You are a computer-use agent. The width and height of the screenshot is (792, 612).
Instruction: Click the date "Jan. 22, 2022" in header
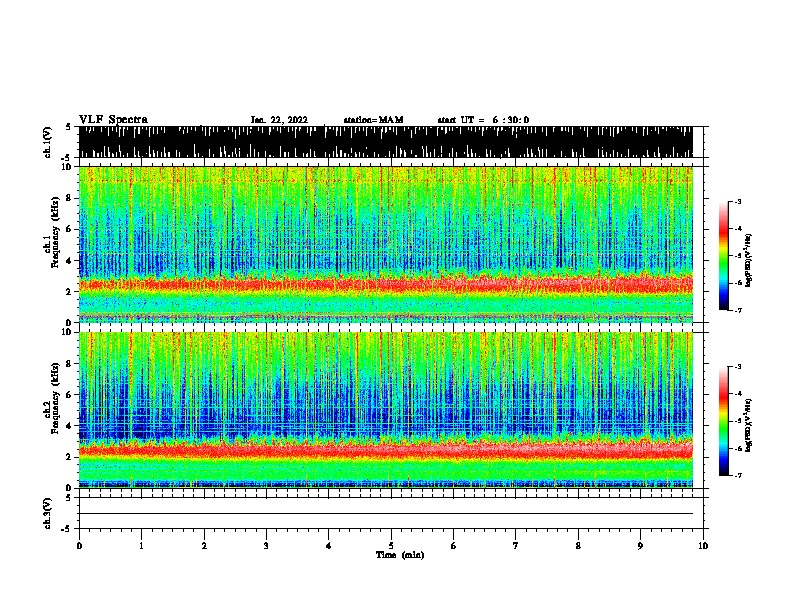279,120
